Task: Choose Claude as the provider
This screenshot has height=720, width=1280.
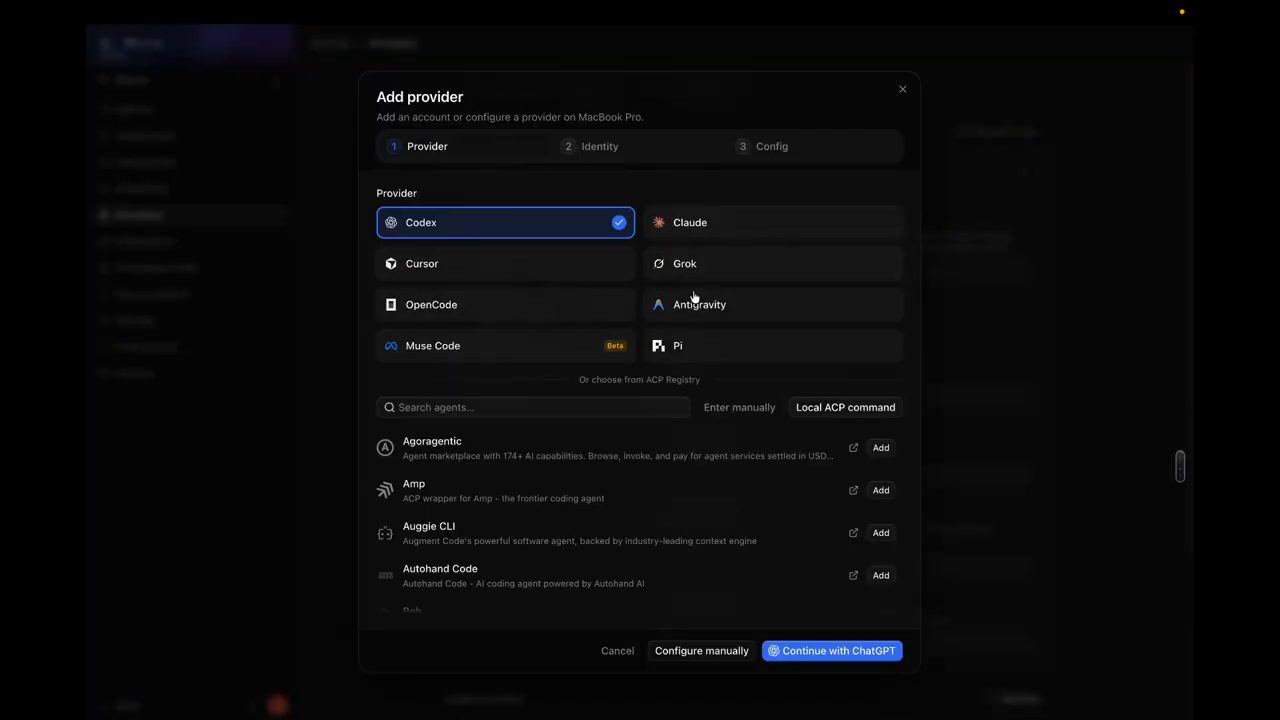Action: point(773,222)
